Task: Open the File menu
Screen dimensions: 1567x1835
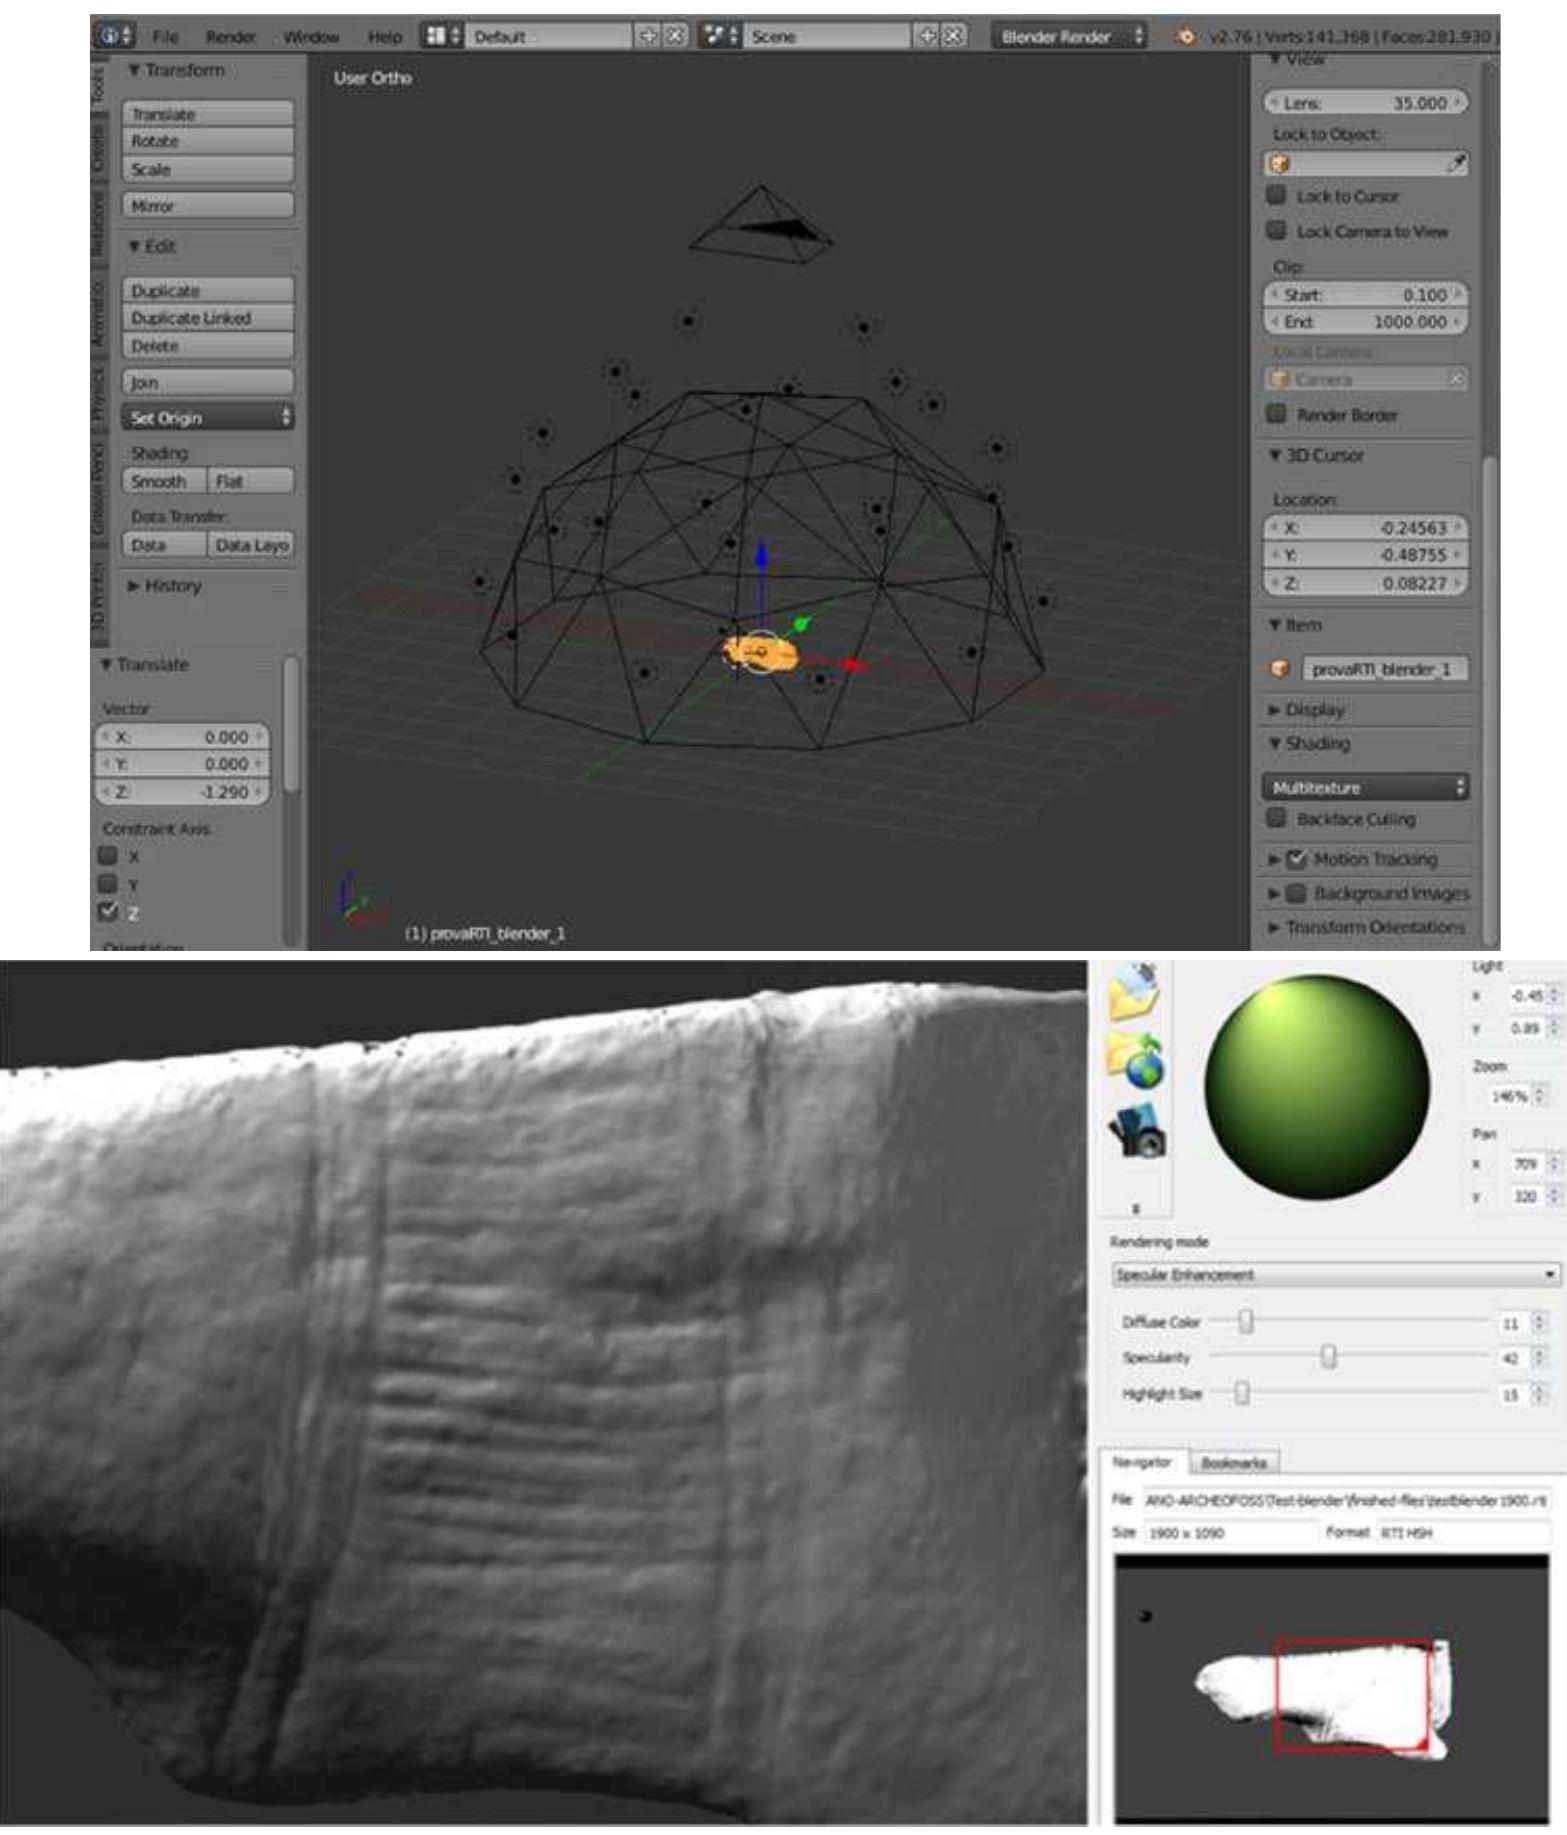Action: [165, 37]
